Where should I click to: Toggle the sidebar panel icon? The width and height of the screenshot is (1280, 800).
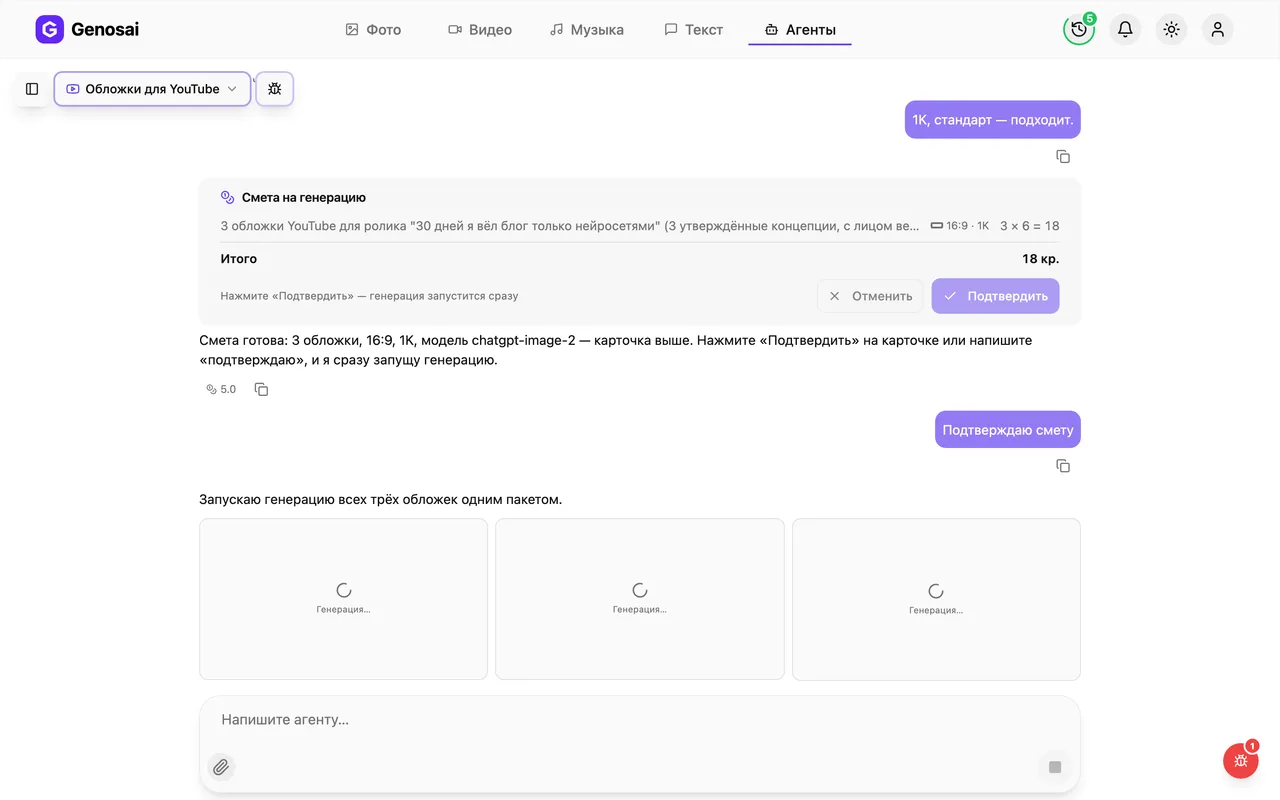pos(32,89)
